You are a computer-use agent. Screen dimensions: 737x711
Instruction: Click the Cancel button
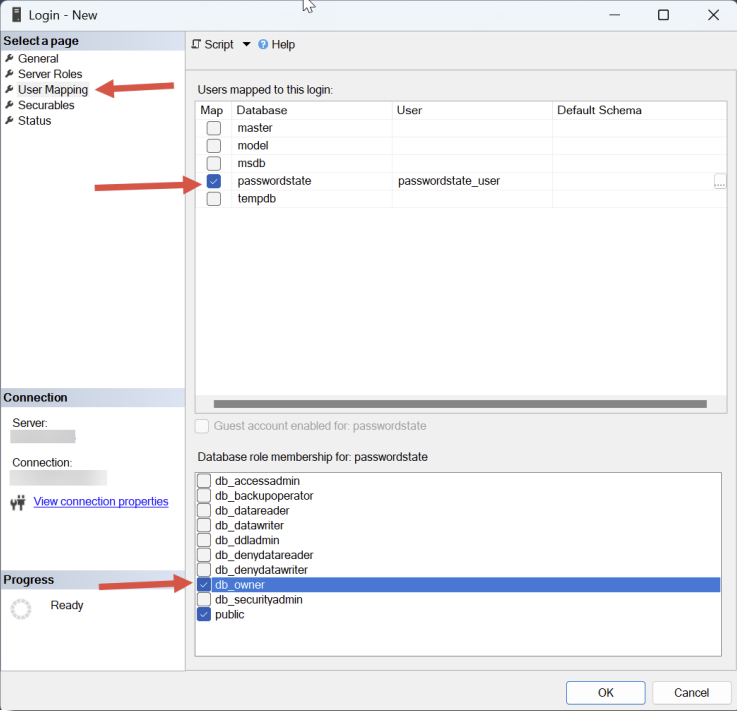691,693
